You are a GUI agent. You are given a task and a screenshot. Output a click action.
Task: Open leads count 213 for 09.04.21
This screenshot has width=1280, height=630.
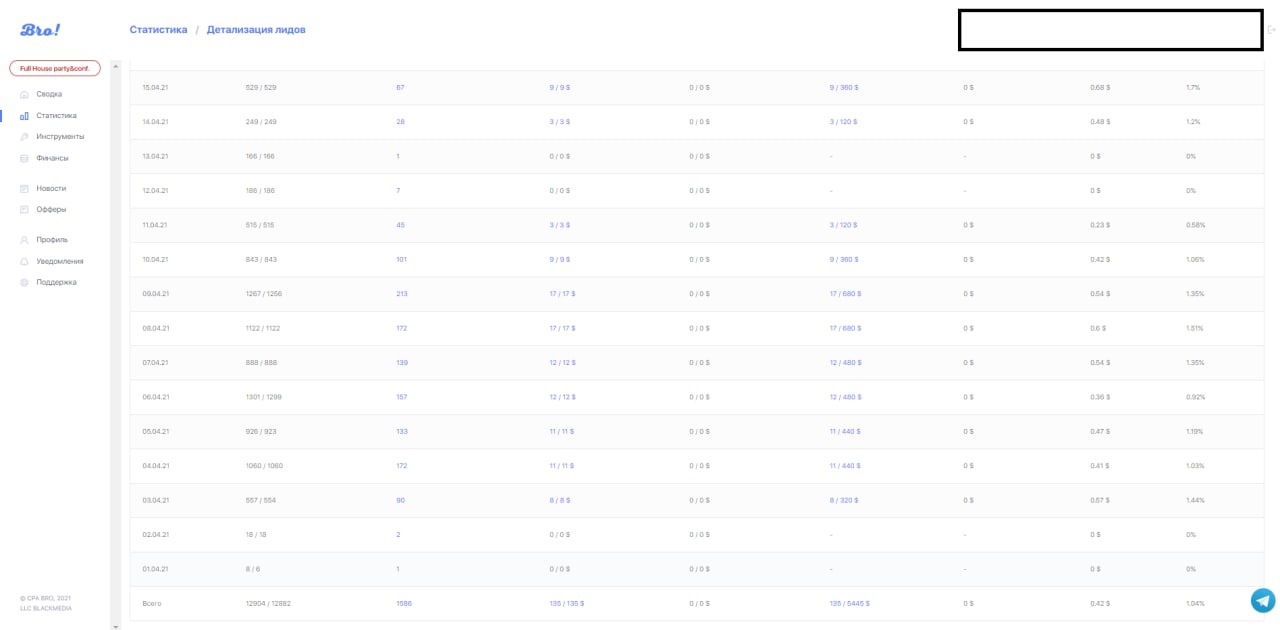pos(402,294)
